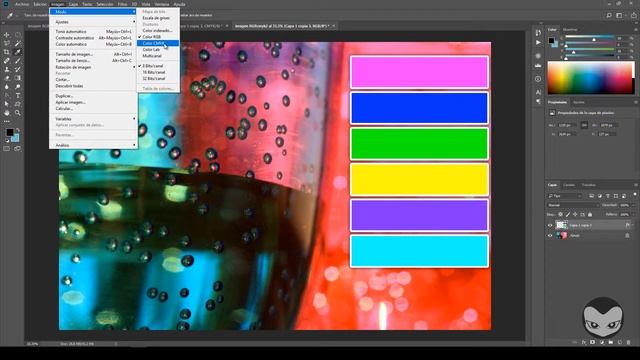Toggle Quick Mask mode
This screenshot has width=640, height=360.
(x=7, y=149)
